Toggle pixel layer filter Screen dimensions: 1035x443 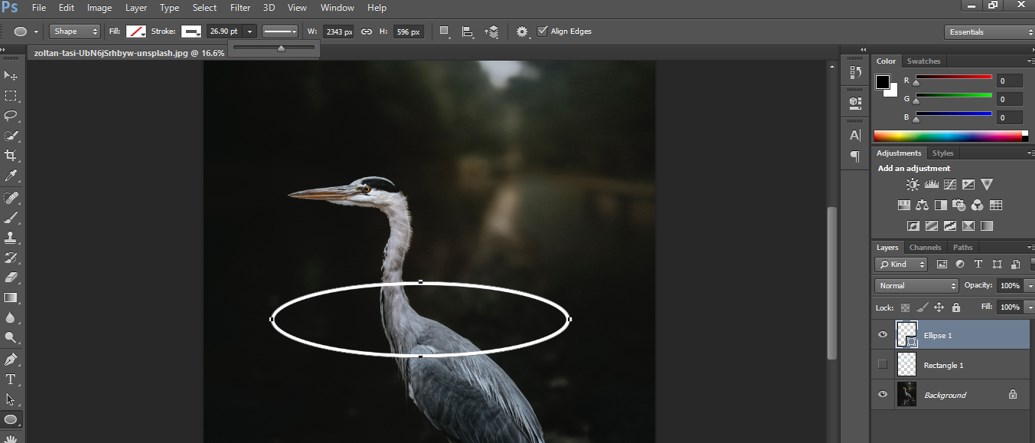(x=942, y=264)
